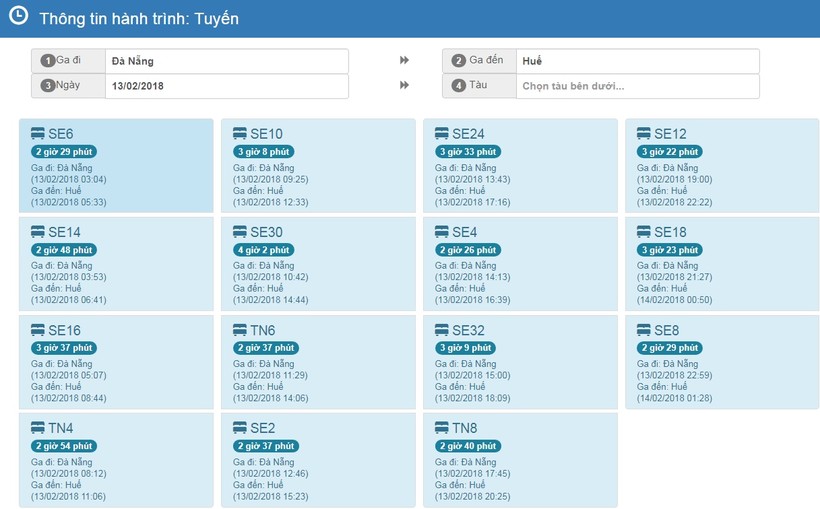Pick a date in the Ngày field
The width and height of the screenshot is (820, 509).
226,86
